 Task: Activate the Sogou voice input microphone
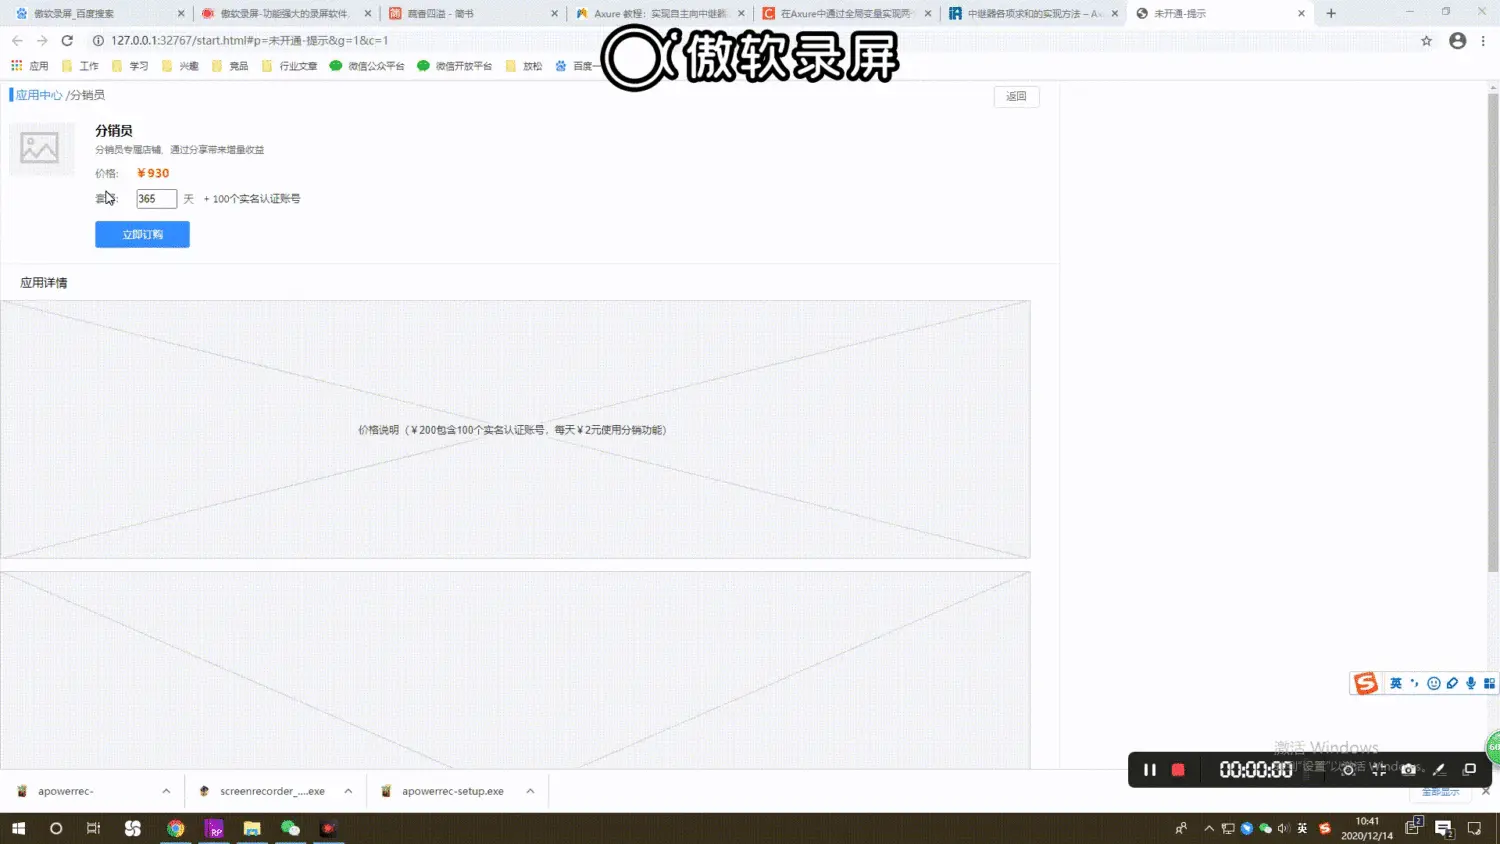point(1470,683)
